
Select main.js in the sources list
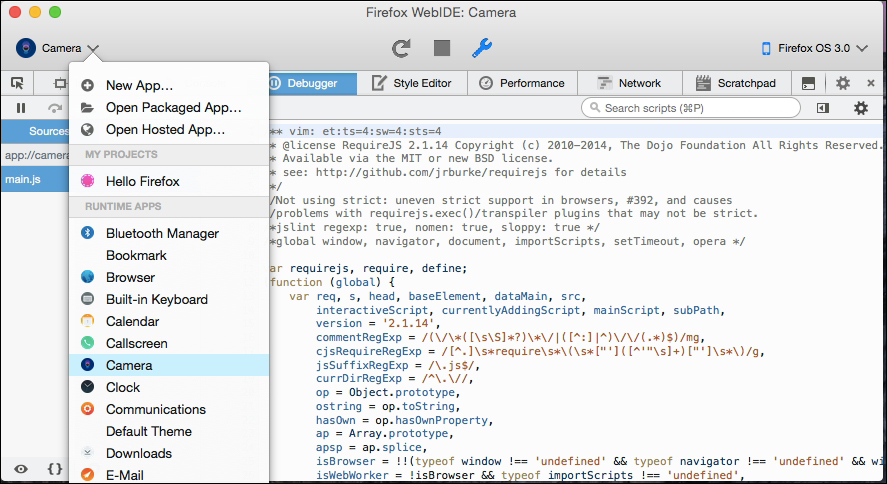(35, 179)
